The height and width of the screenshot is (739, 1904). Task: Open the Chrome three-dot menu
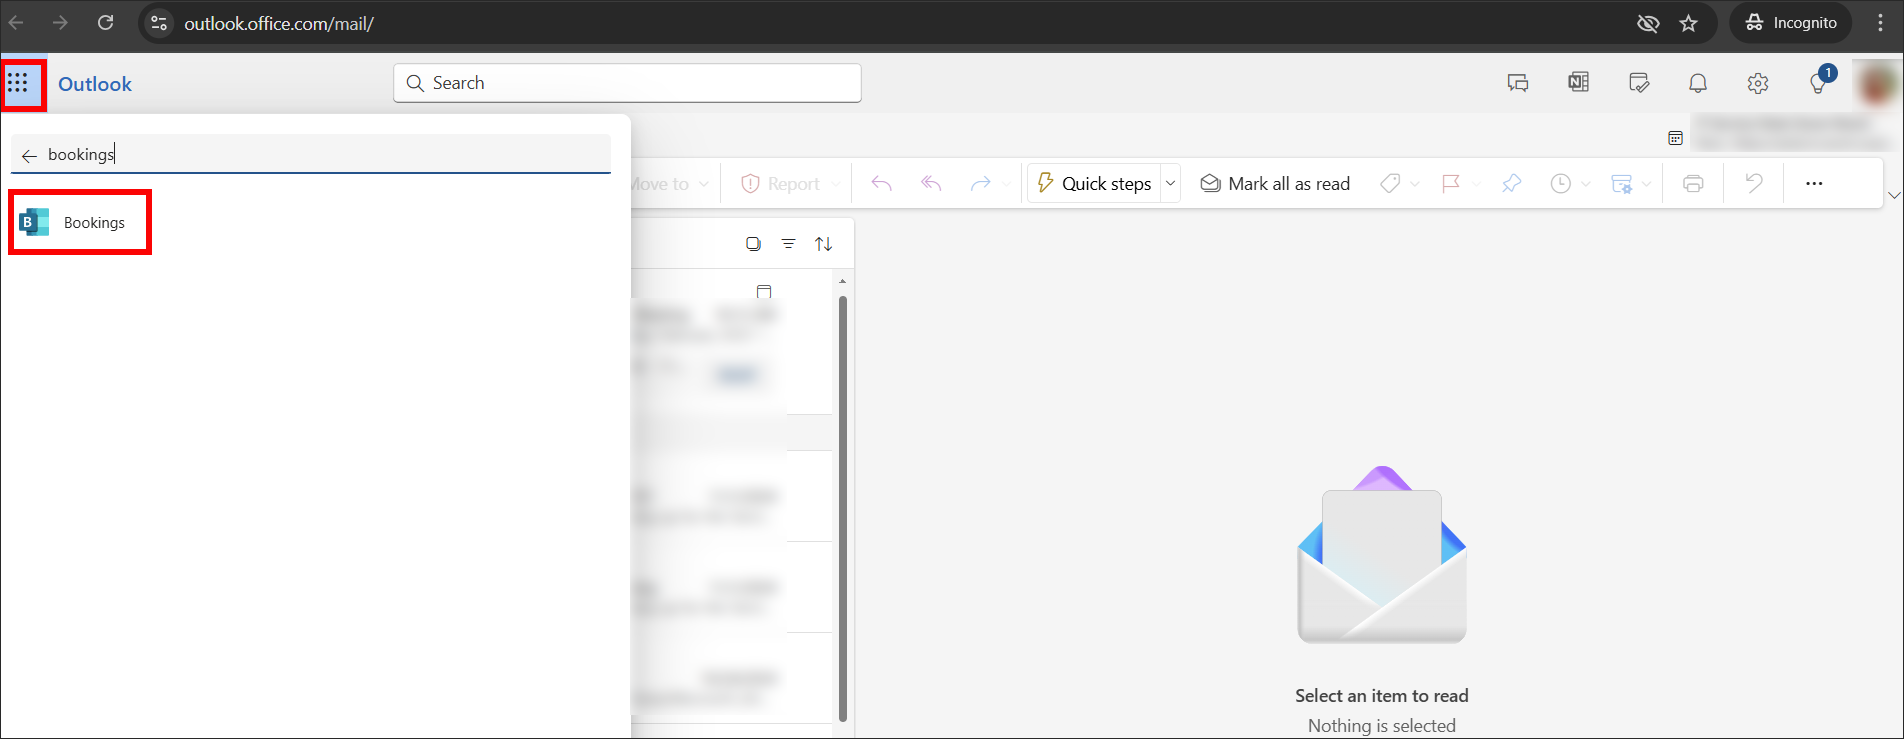(x=1880, y=23)
